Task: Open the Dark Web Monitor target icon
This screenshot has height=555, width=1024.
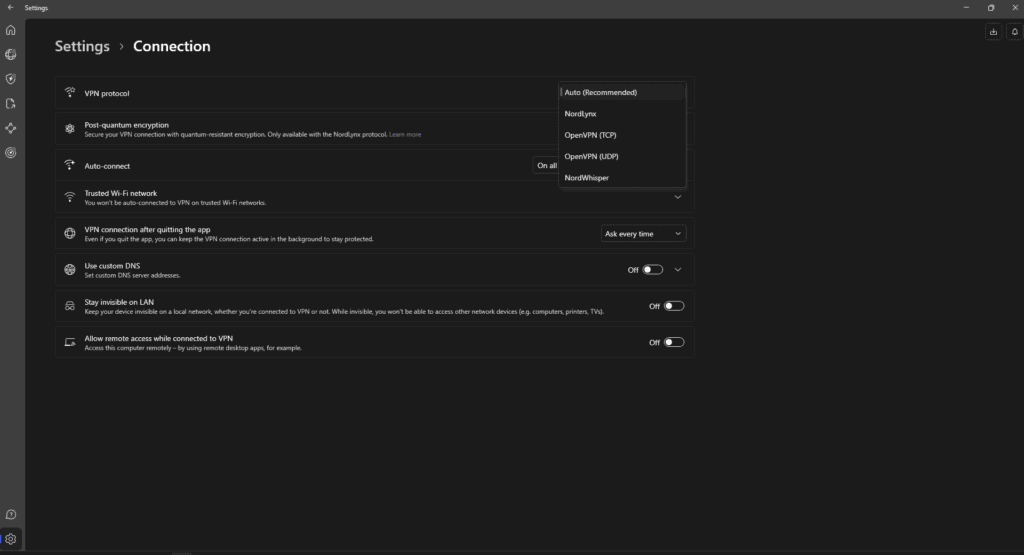Action: point(11,153)
